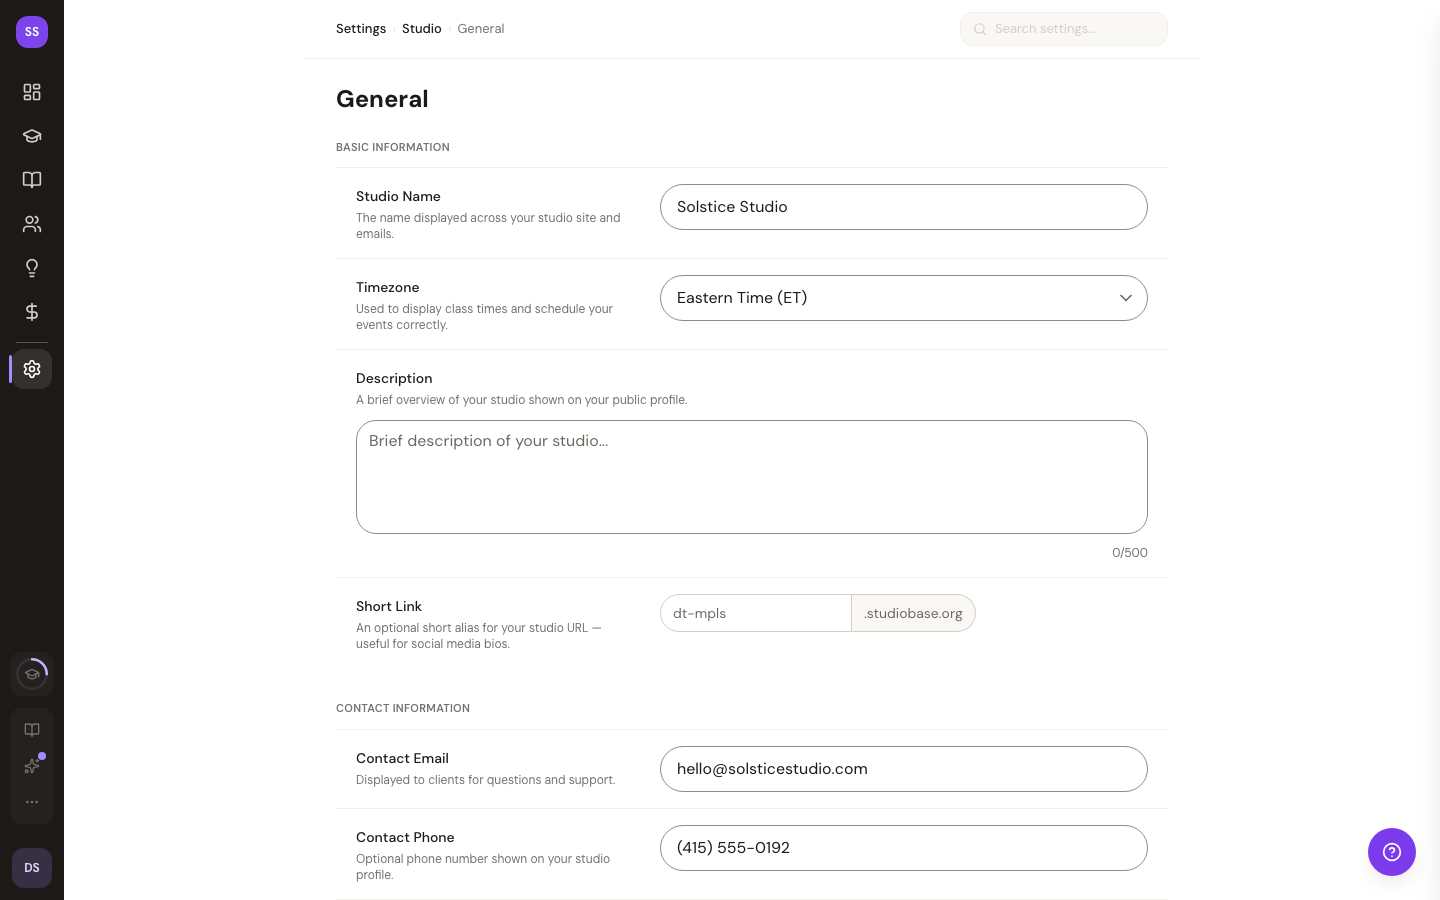Click the graduation cap icon in top sidebar

[x=32, y=136]
